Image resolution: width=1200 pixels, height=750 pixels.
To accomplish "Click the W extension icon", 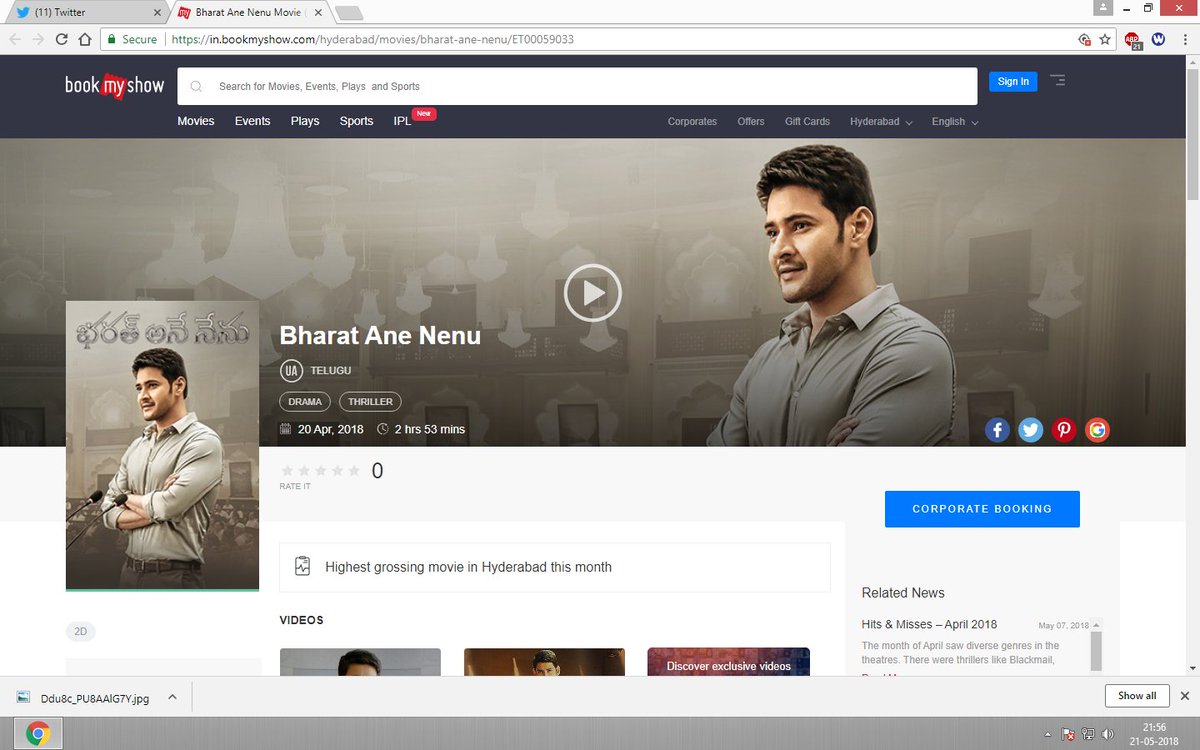I will click(x=1159, y=40).
